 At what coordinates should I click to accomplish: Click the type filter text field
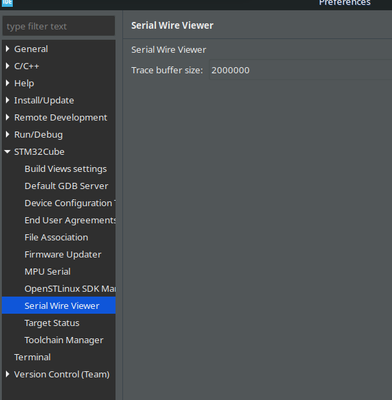coord(59,26)
